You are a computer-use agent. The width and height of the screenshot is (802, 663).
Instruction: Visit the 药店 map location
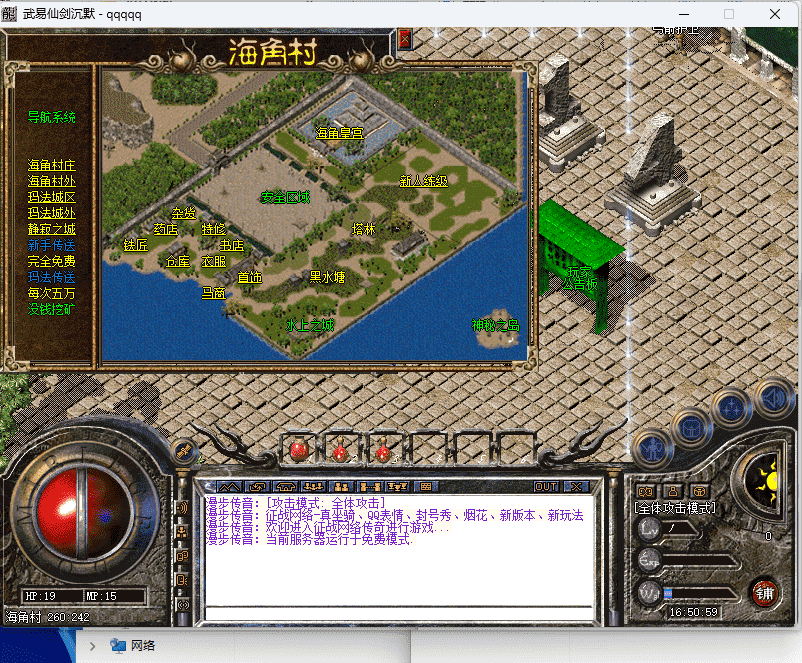pyautogui.click(x=166, y=229)
